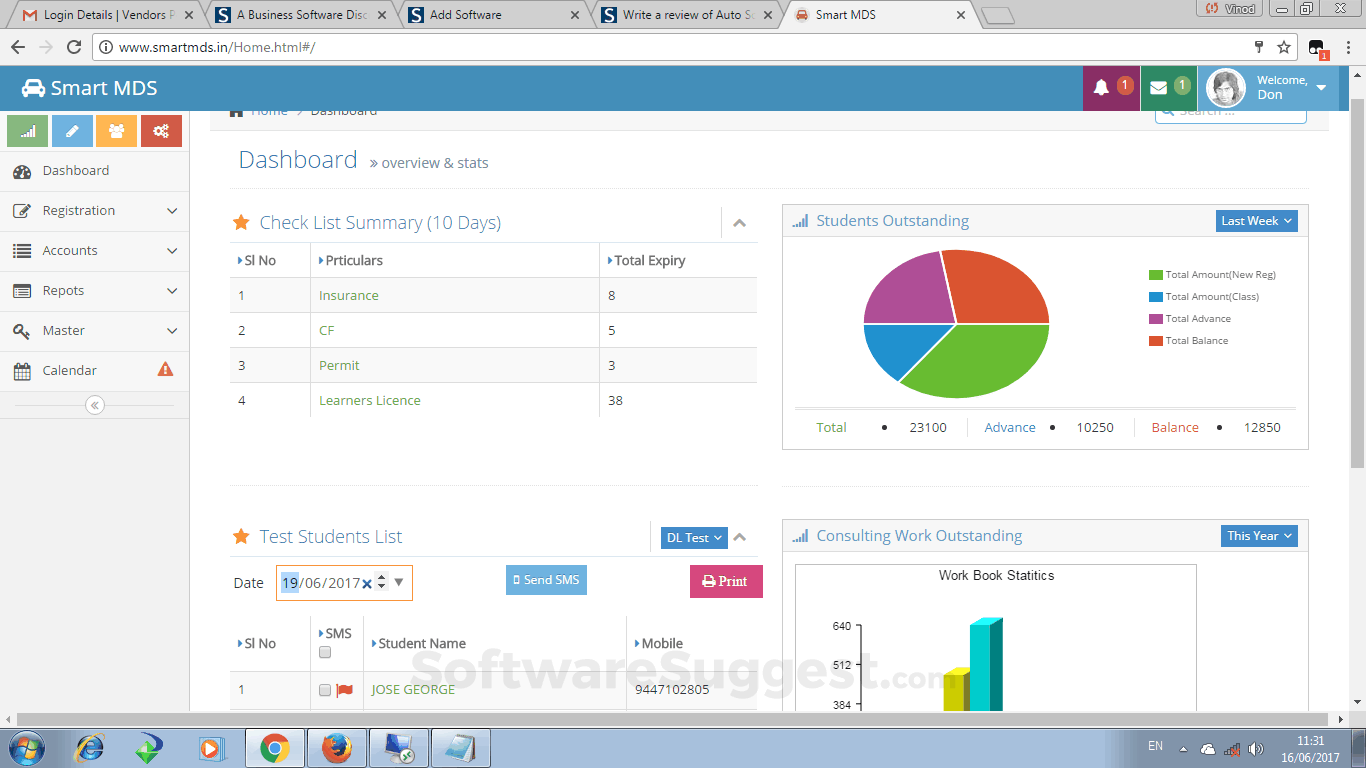Open the Dashboard sidebar item
This screenshot has width=1366, height=768.
(x=94, y=171)
